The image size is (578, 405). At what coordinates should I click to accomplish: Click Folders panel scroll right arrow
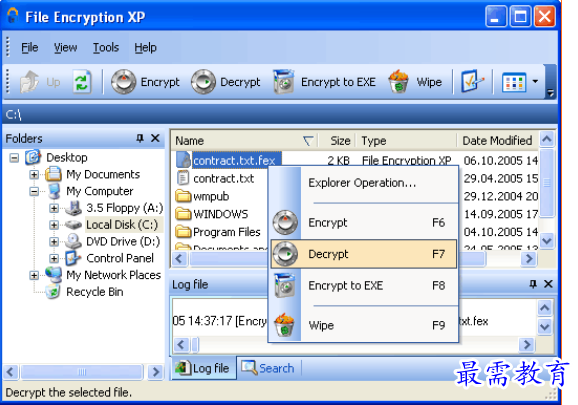coord(156,372)
